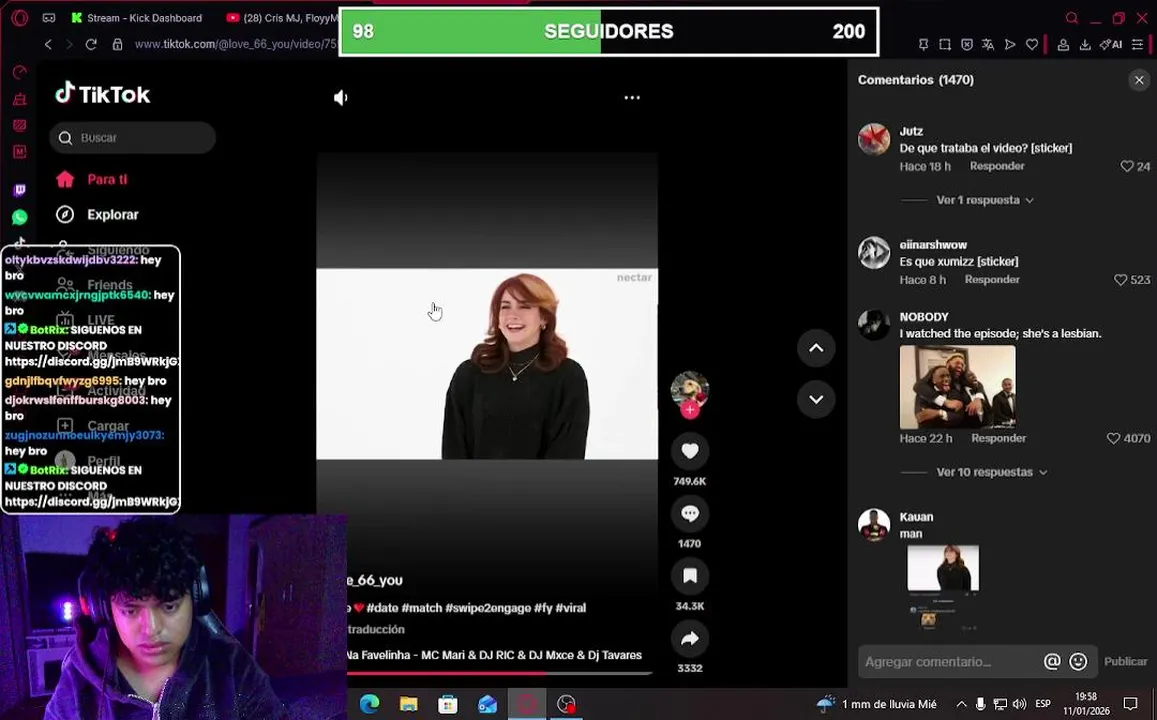
Task: Switch to the YouTube 'Cris MJ' tab
Action: 282,18
